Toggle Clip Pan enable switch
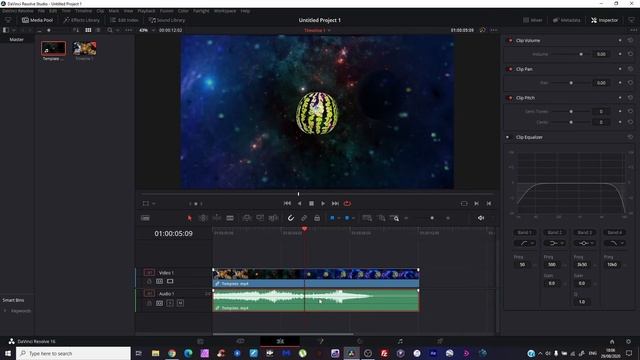 (x=510, y=69)
